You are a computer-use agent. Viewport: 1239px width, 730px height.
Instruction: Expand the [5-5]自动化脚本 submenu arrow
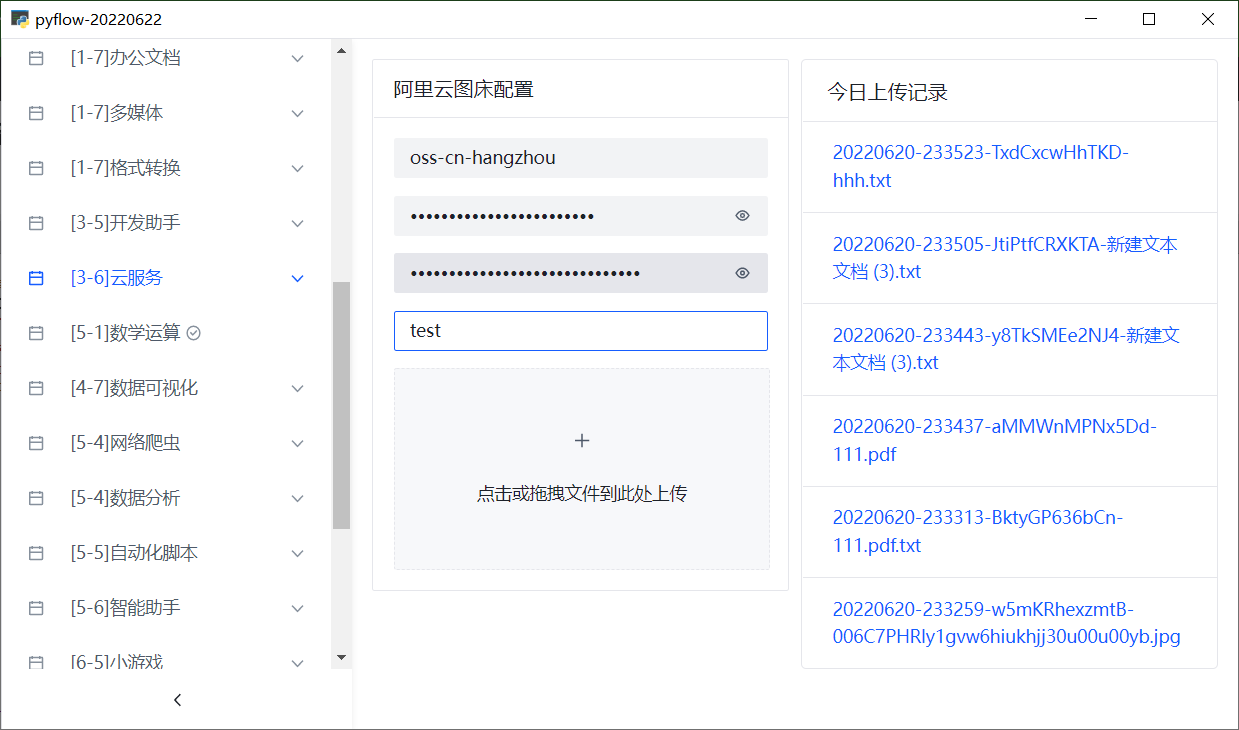(x=297, y=554)
